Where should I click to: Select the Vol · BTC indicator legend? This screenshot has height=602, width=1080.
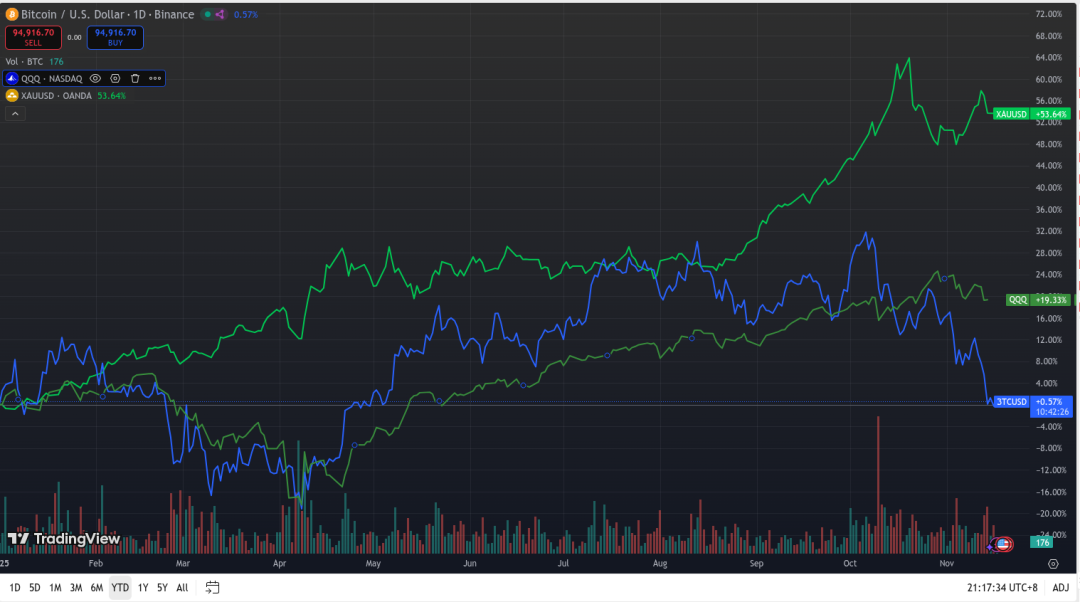[x=25, y=61]
